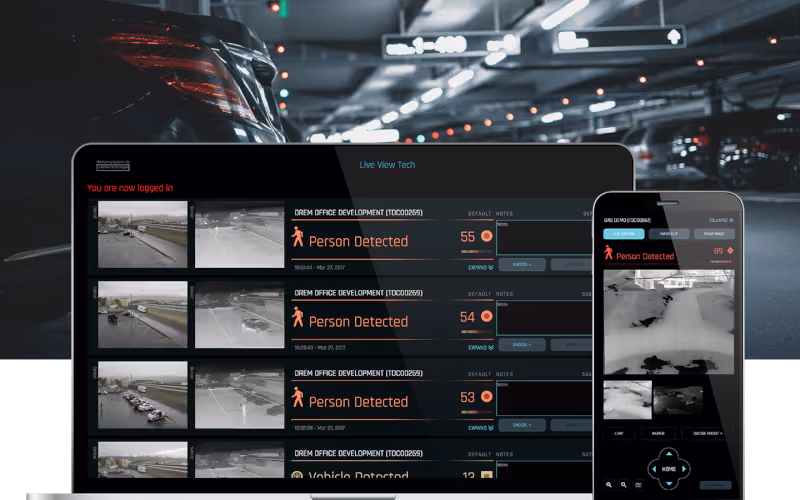800x500 pixels.
Task: Click the Live View Technologies logo on laptop screen
Action: [x=113, y=165]
